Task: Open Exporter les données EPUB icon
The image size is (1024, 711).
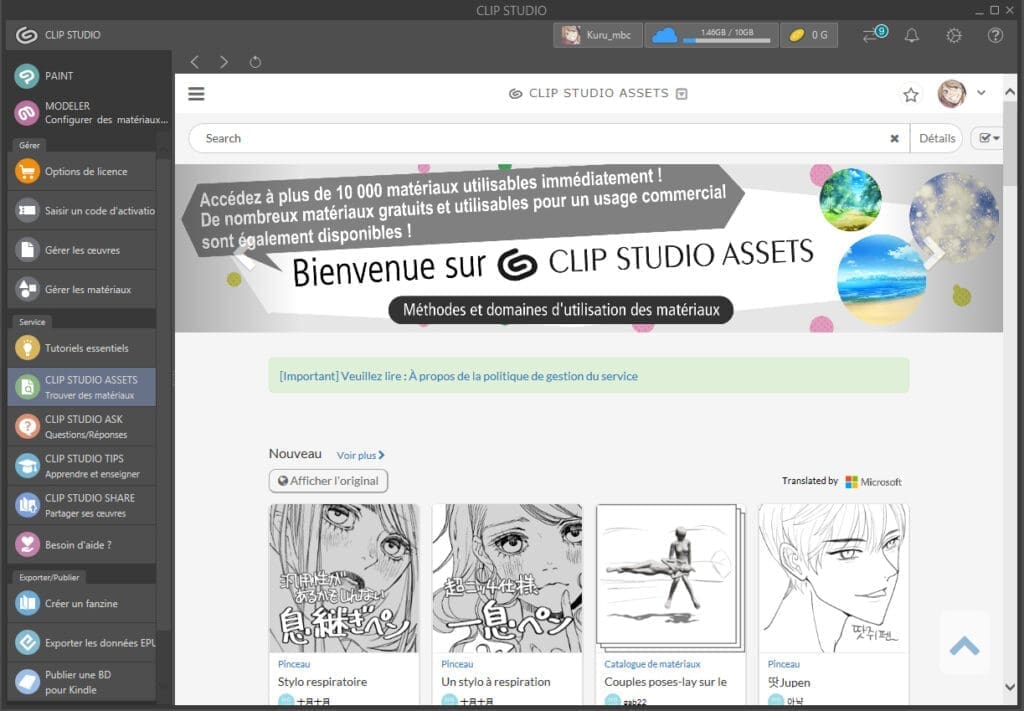Action: click(x=27, y=642)
